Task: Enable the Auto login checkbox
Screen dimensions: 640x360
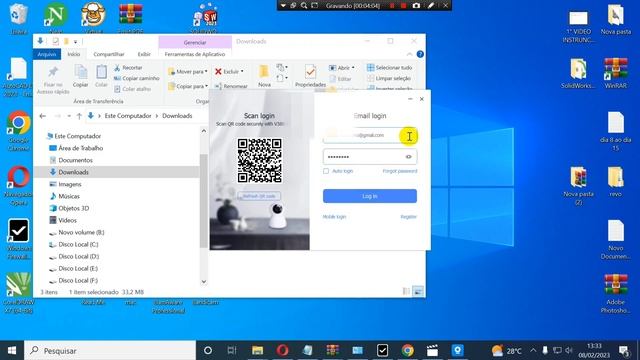Action: click(326, 171)
